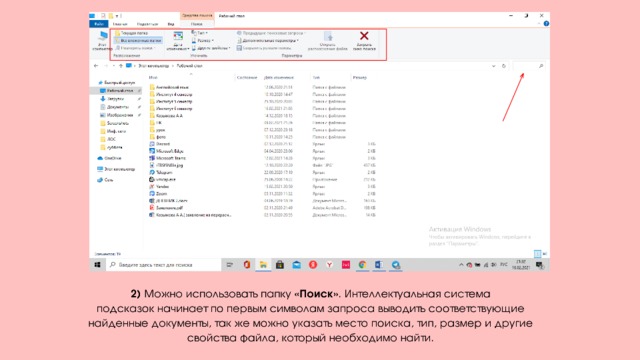640x360 pixels.
Task: Open Загрузки in the navigation pane
Action: tap(115, 99)
